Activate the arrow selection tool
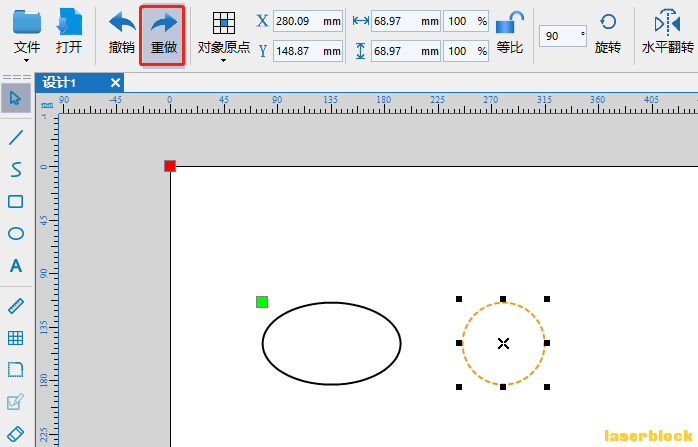 click(x=16, y=98)
